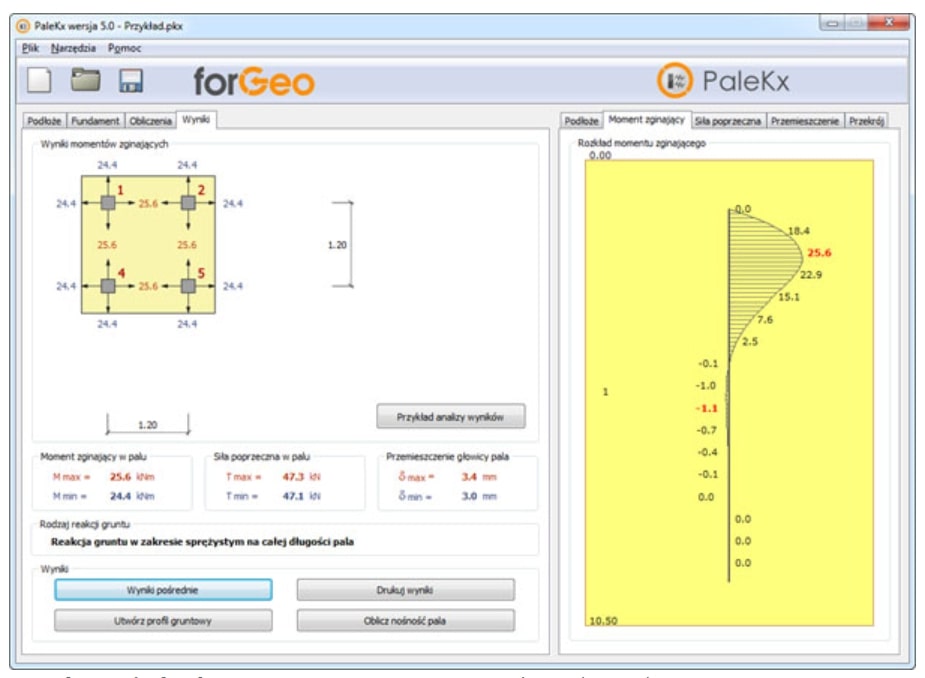
Task: Switch to the Obliczenia tab
Action: point(150,120)
